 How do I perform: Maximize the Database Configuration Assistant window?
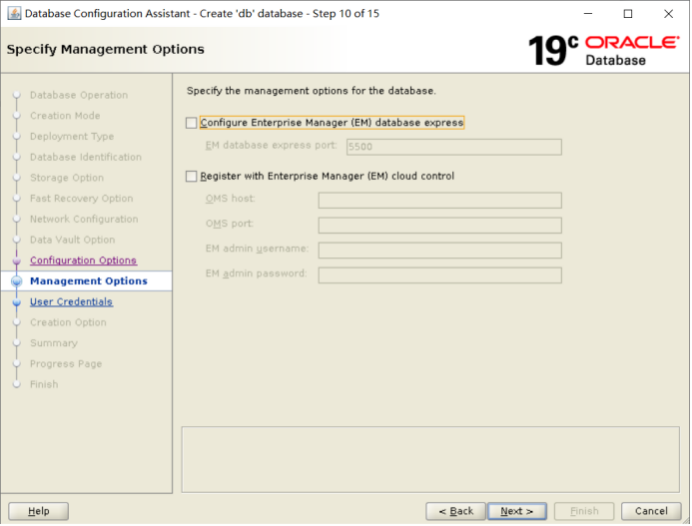[x=628, y=14]
